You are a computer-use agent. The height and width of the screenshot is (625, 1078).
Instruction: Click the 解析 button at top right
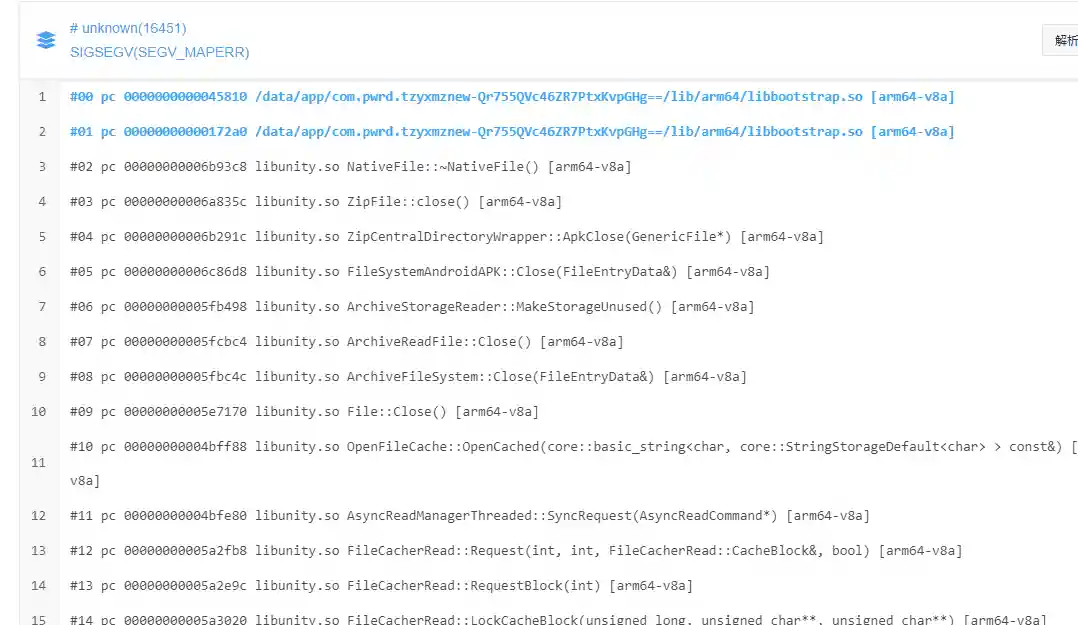[1061, 41]
